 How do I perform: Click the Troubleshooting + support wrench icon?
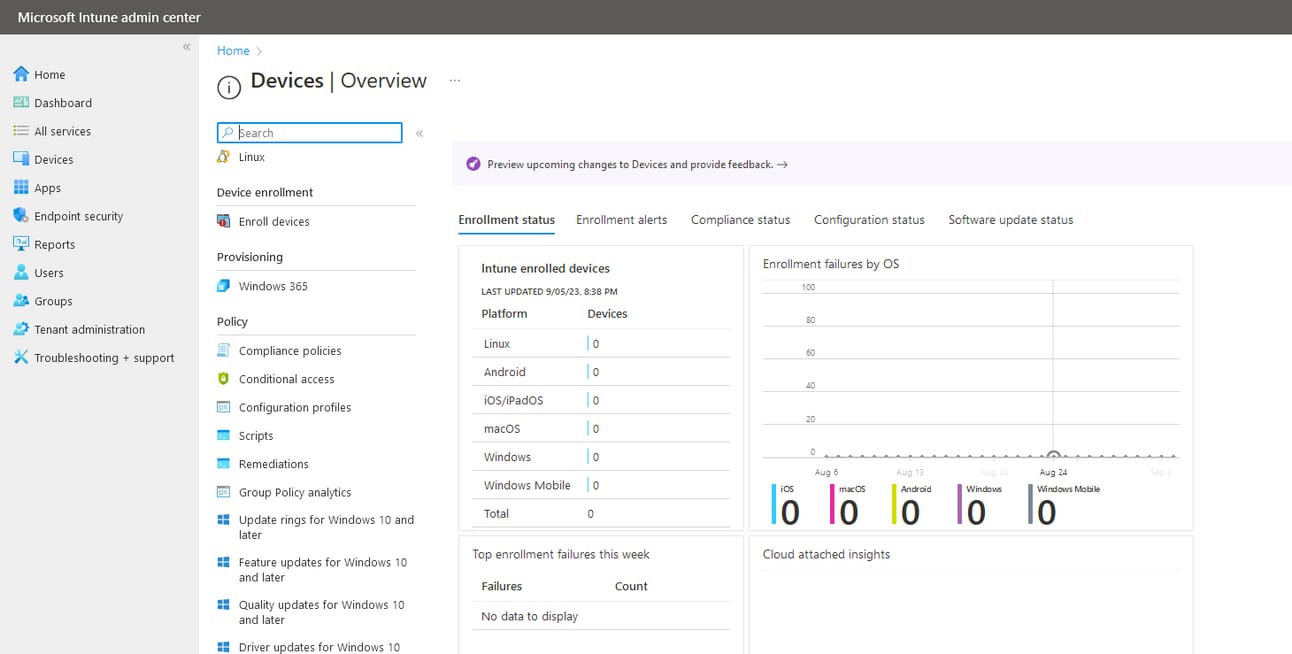(21, 358)
